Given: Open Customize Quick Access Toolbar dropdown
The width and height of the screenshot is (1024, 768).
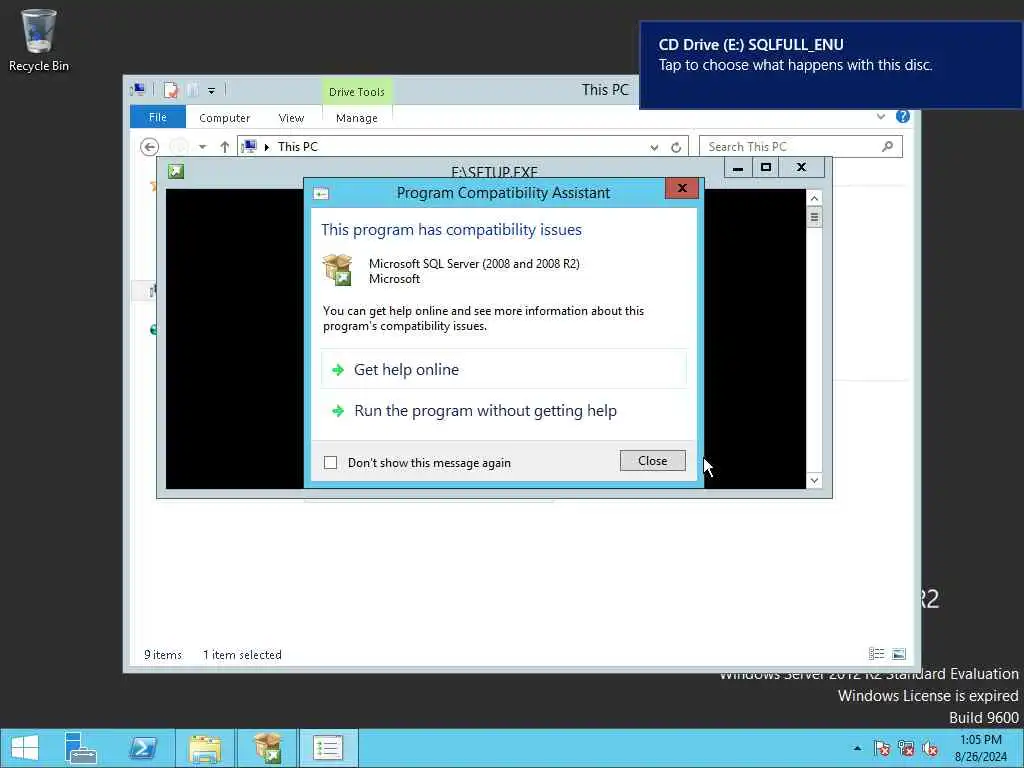Looking at the screenshot, I should pyautogui.click(x=212, y=91).
